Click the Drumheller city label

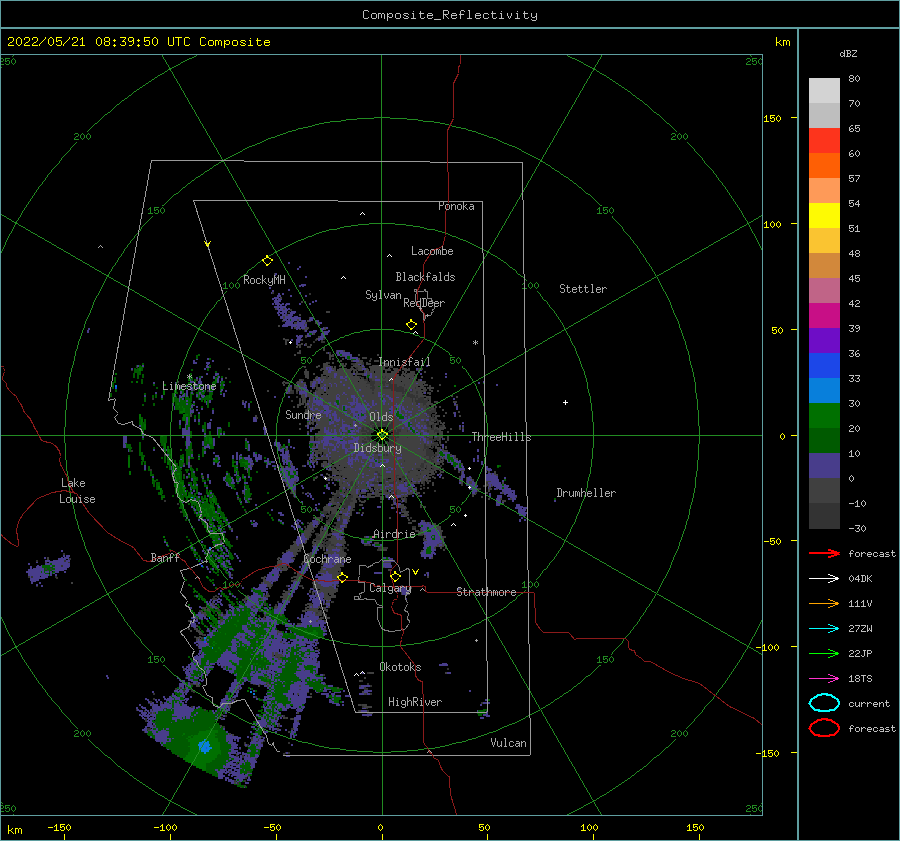[586, 493]
